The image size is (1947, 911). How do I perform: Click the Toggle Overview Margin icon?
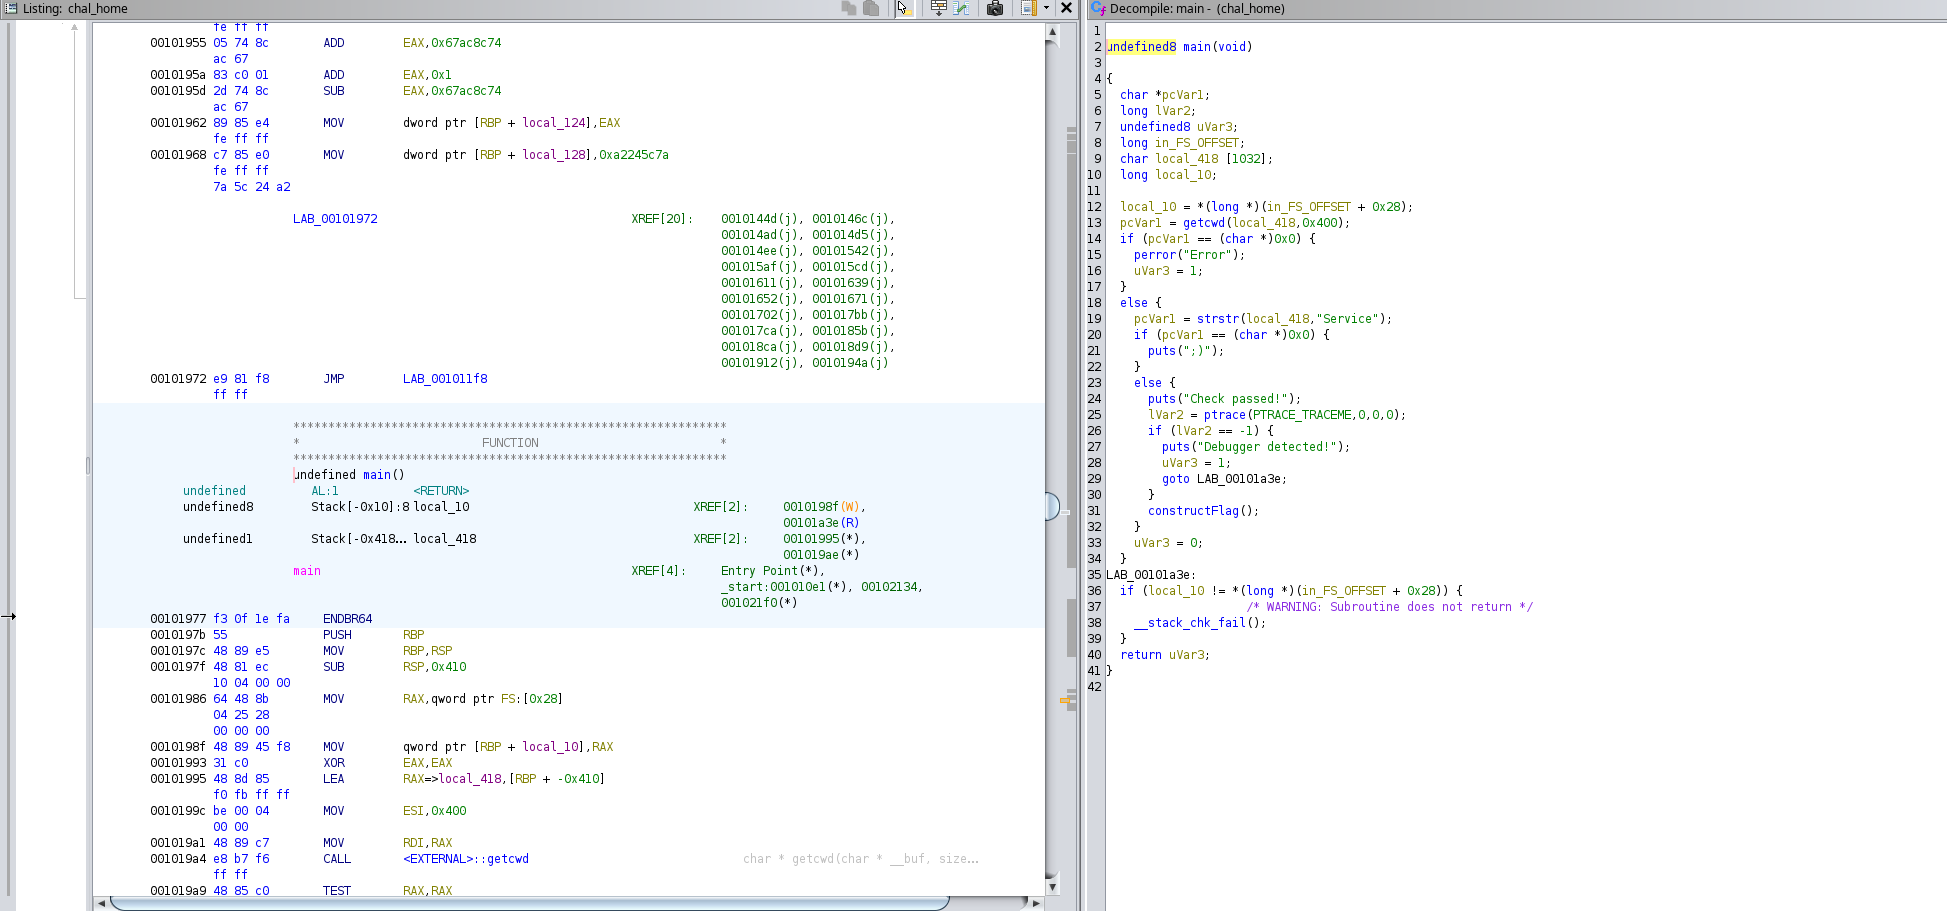pos(1028,8)
